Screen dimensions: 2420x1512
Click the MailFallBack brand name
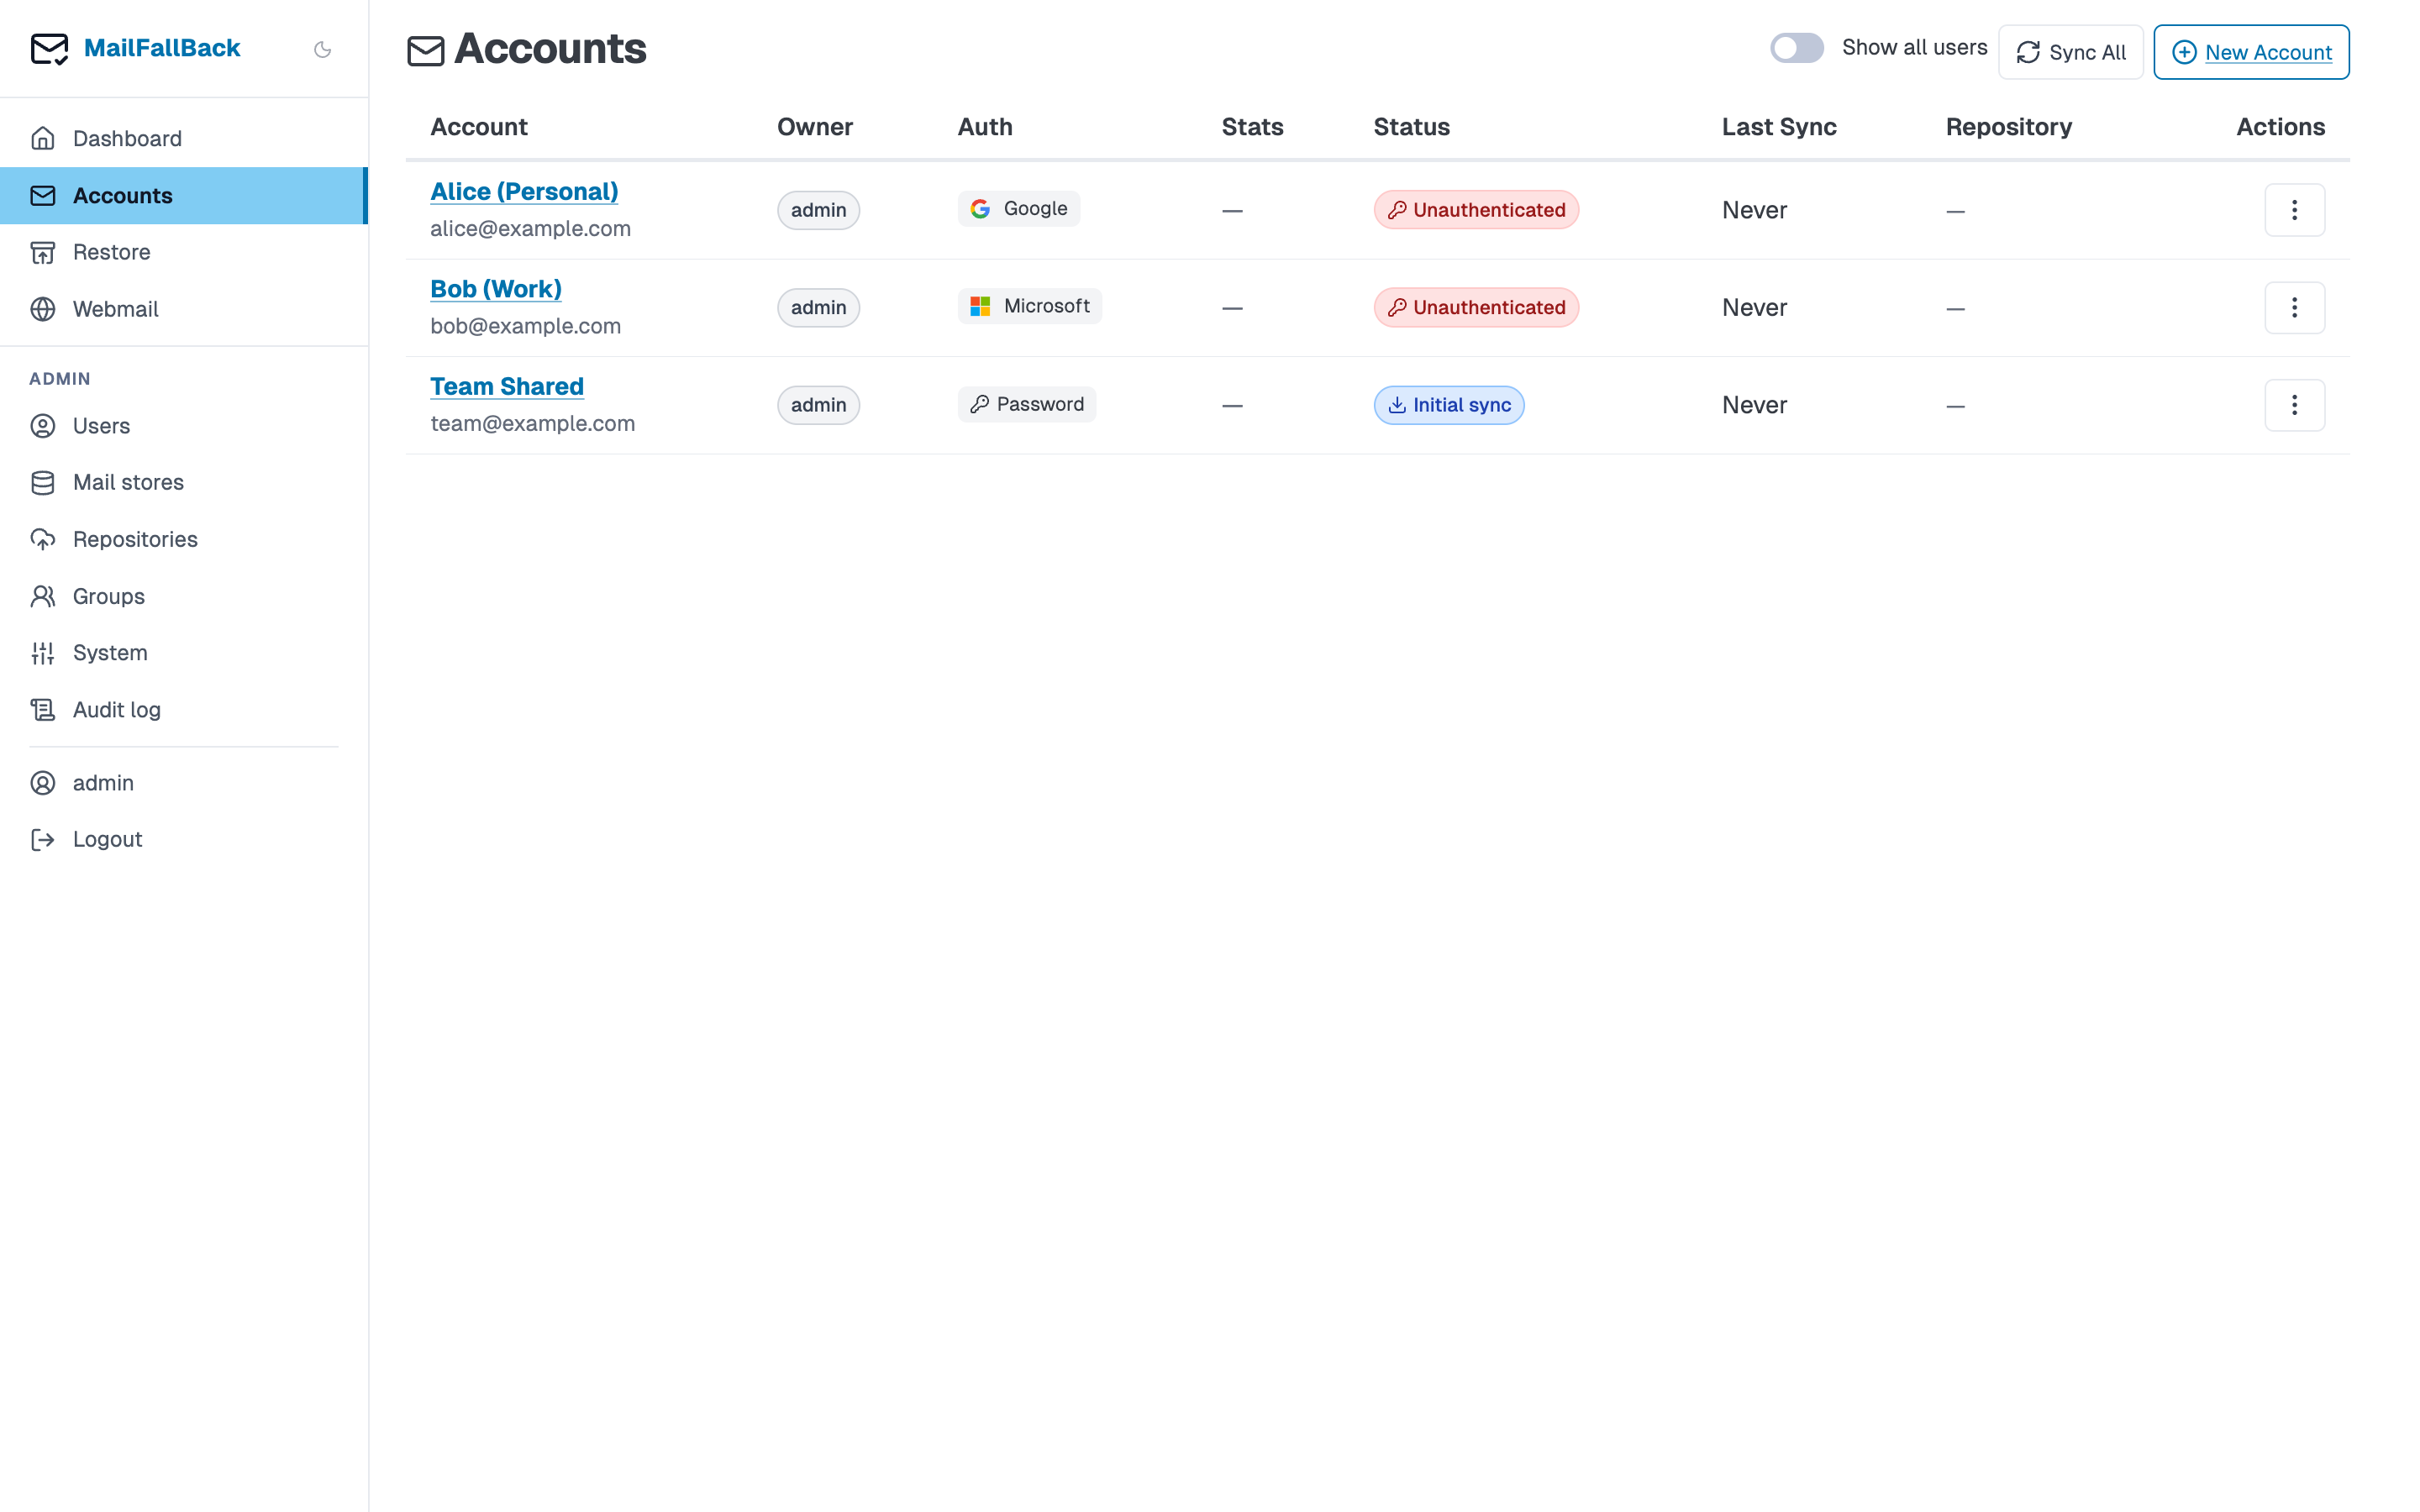pyautogui.click(x=162, y=48)
